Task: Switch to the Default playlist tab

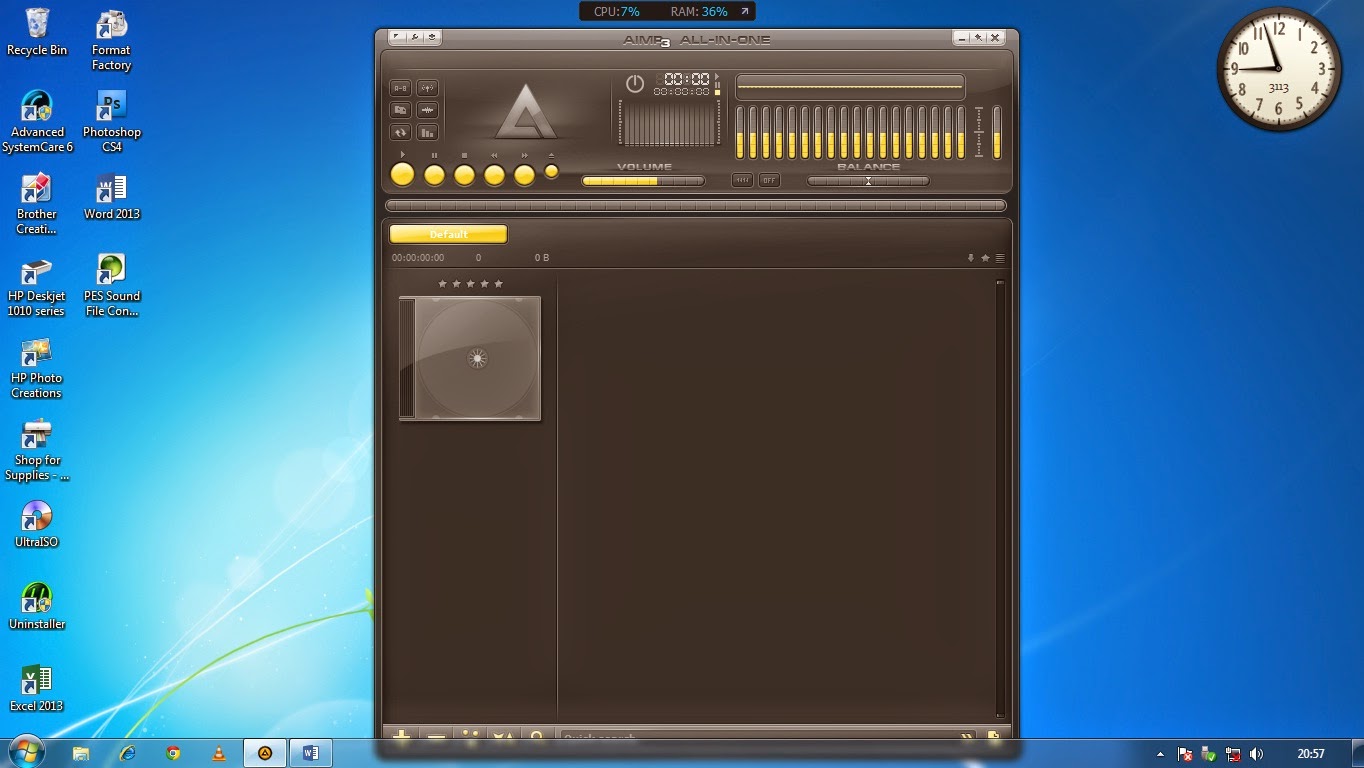Action: [x=447, y=233]
